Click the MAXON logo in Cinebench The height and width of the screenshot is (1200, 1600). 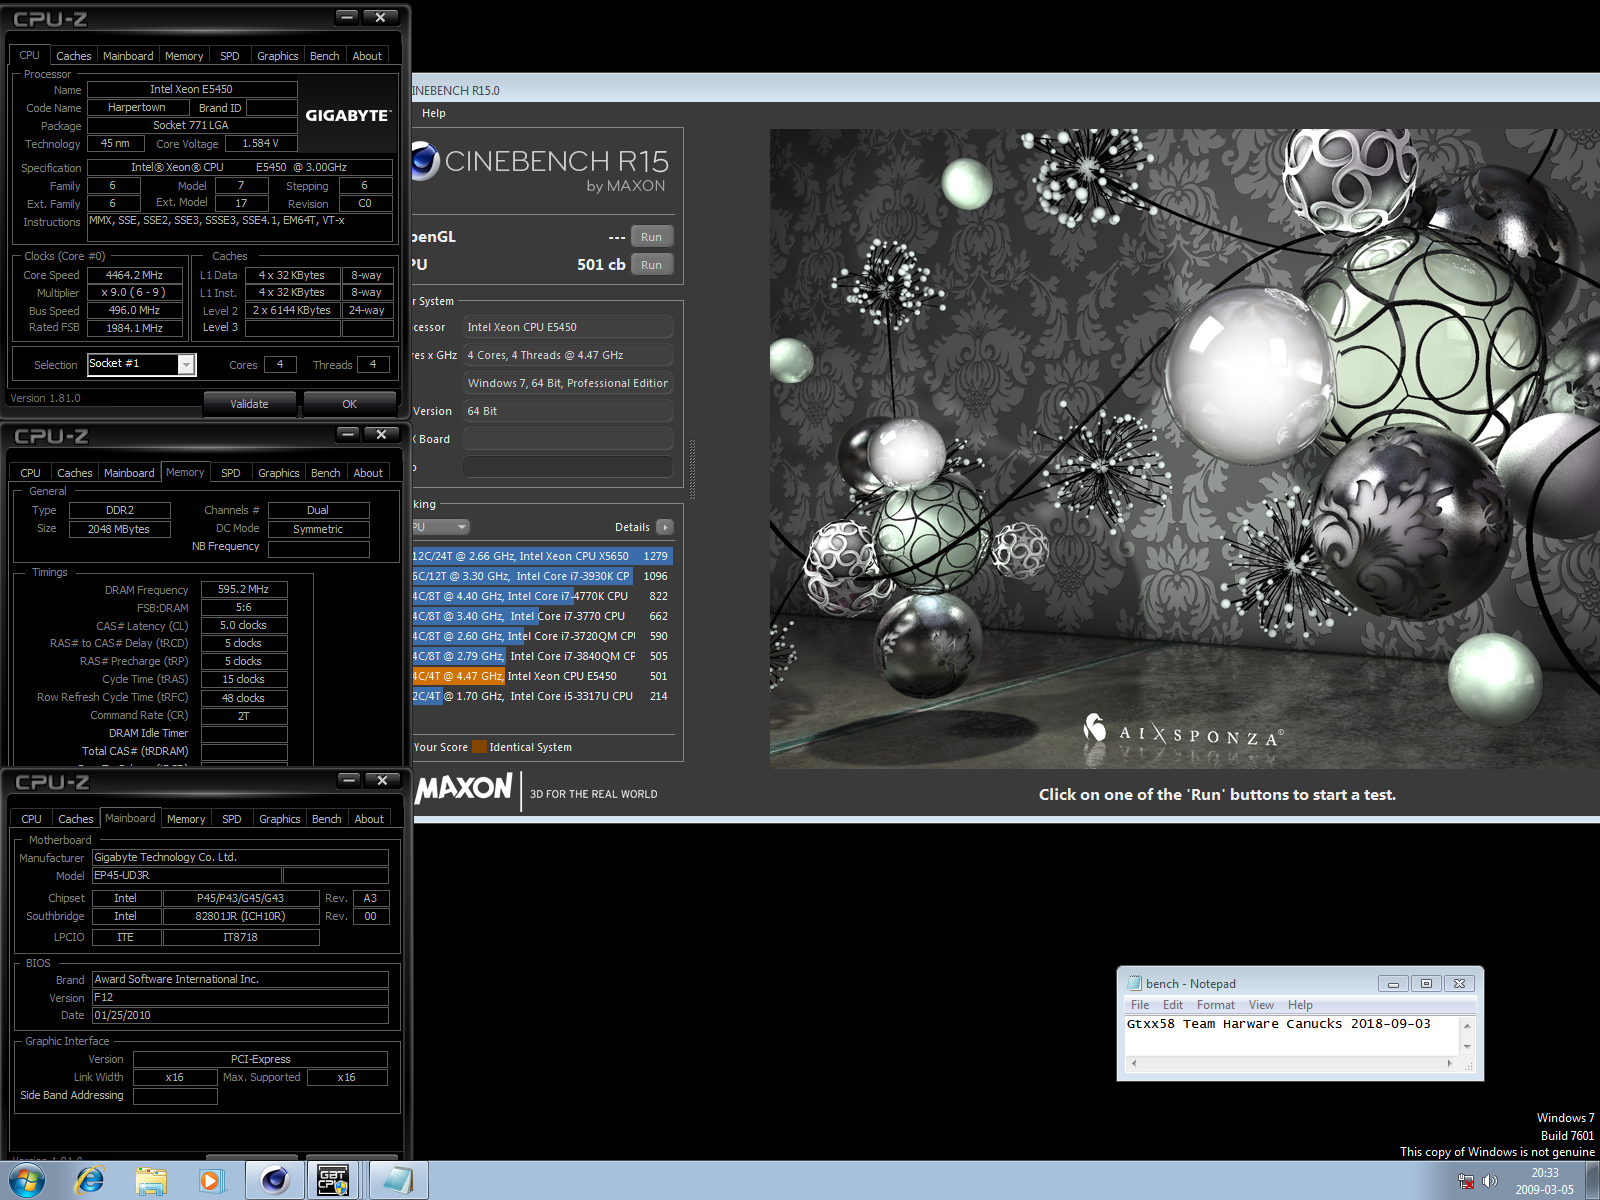[464, 788]
